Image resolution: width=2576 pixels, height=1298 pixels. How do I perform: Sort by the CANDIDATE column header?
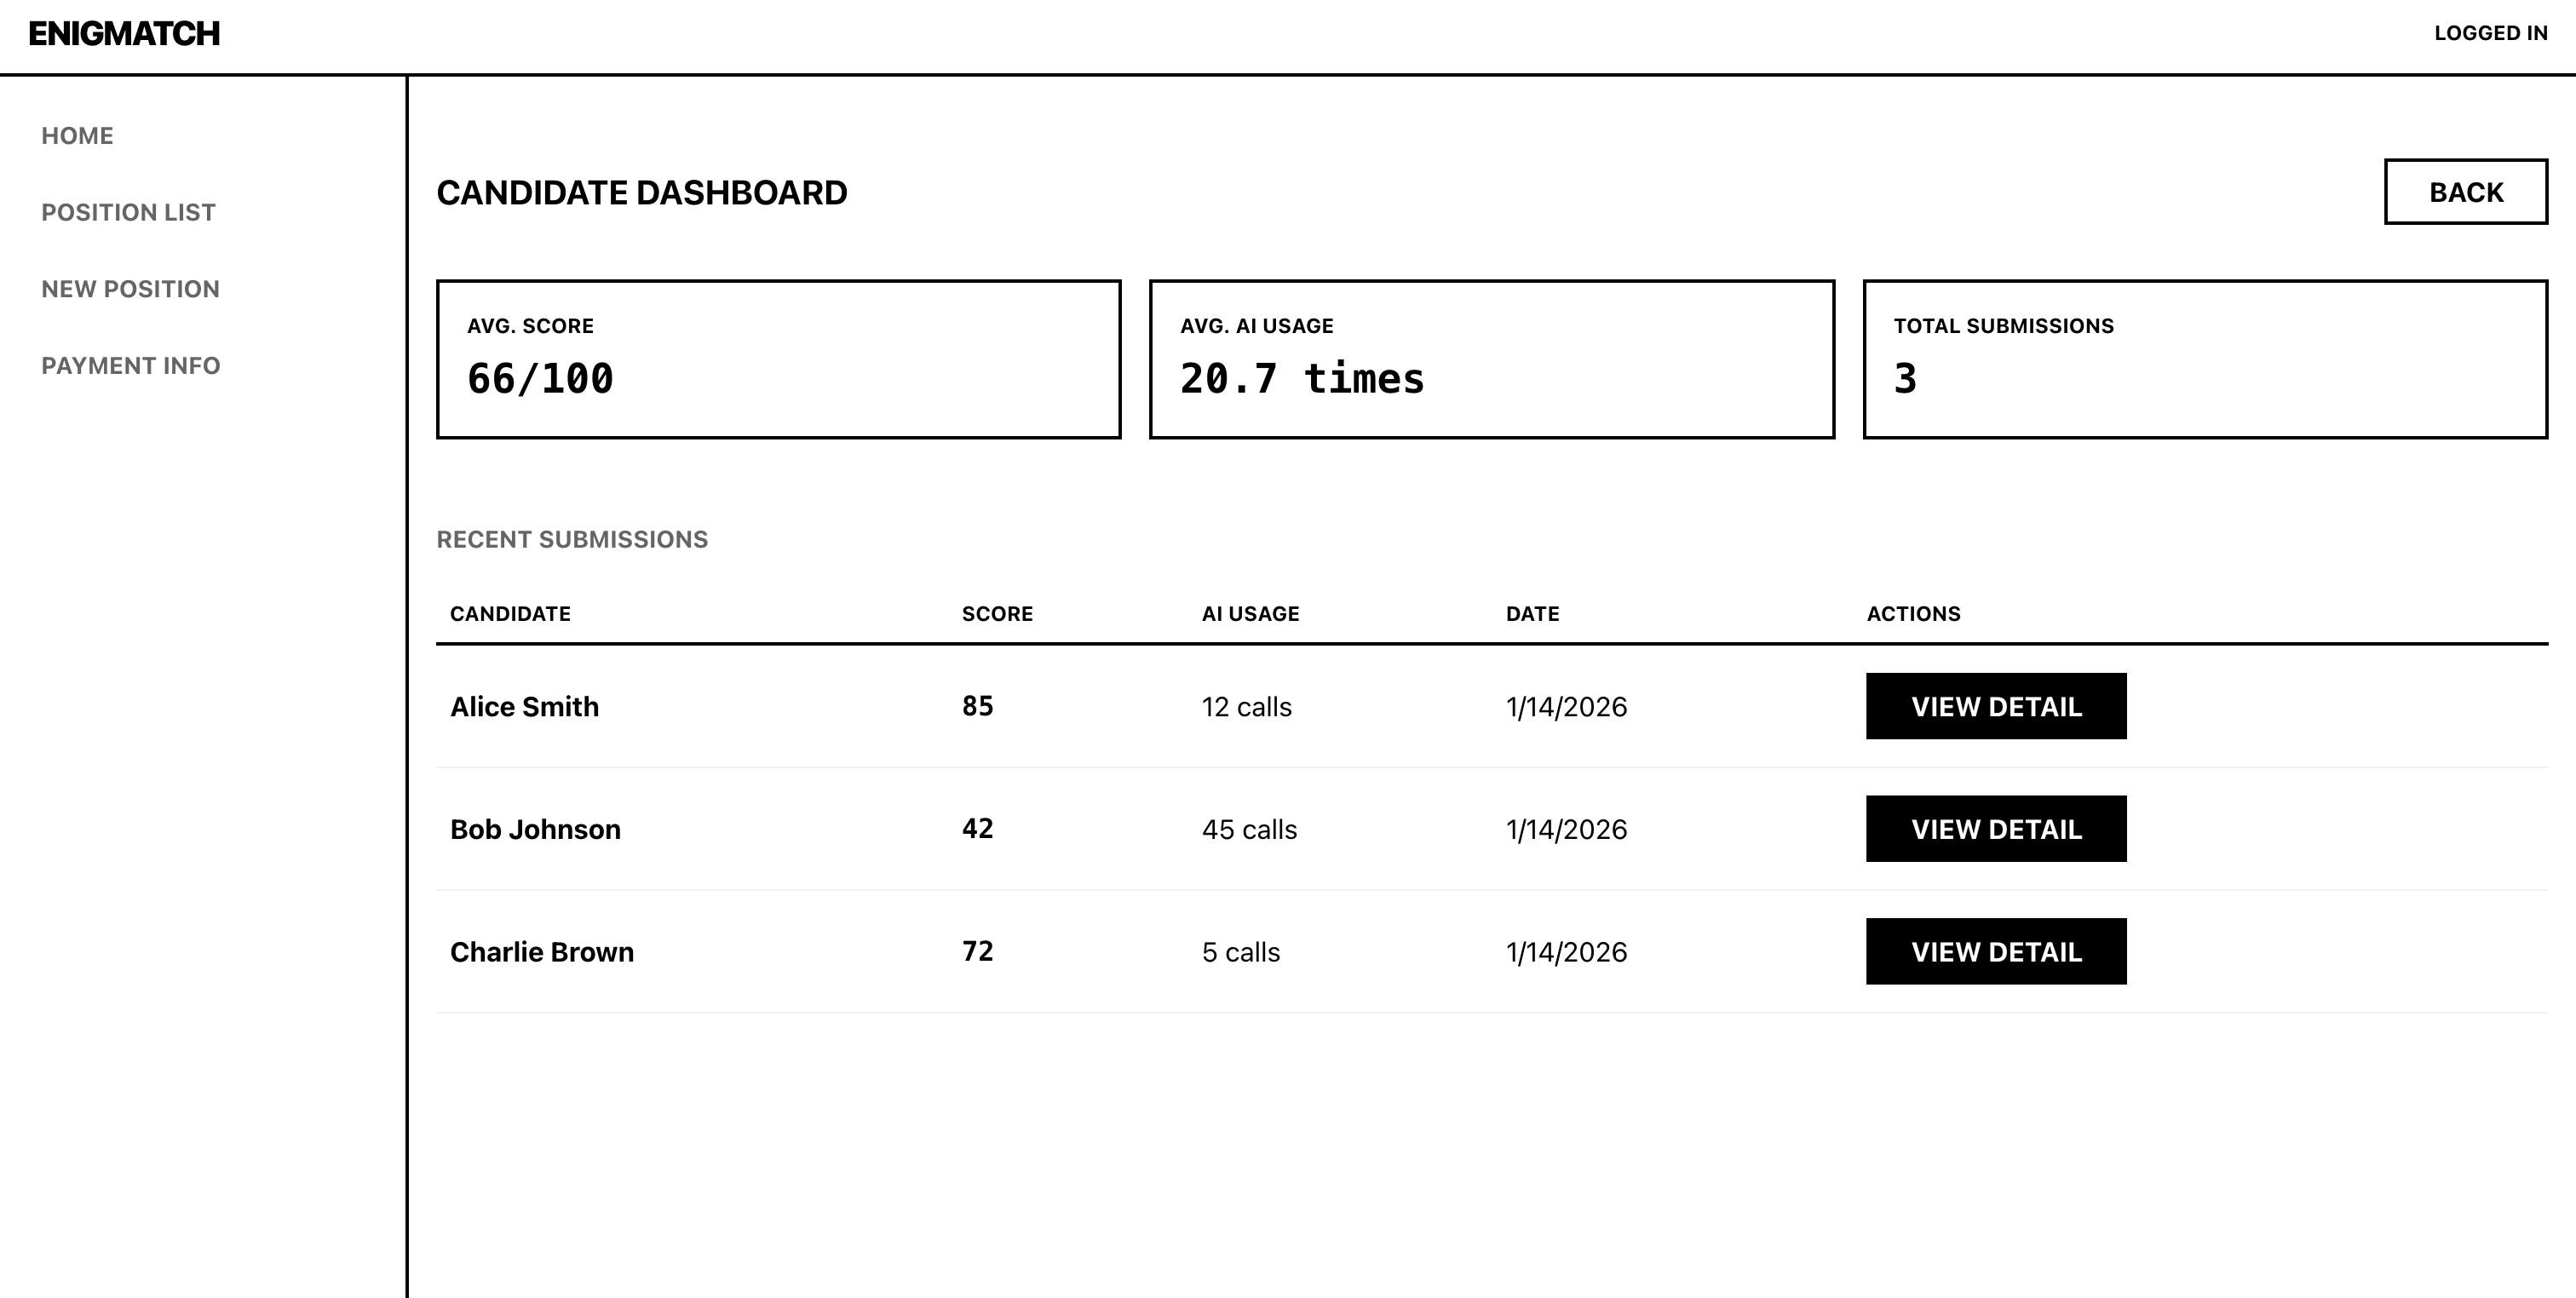511,612
